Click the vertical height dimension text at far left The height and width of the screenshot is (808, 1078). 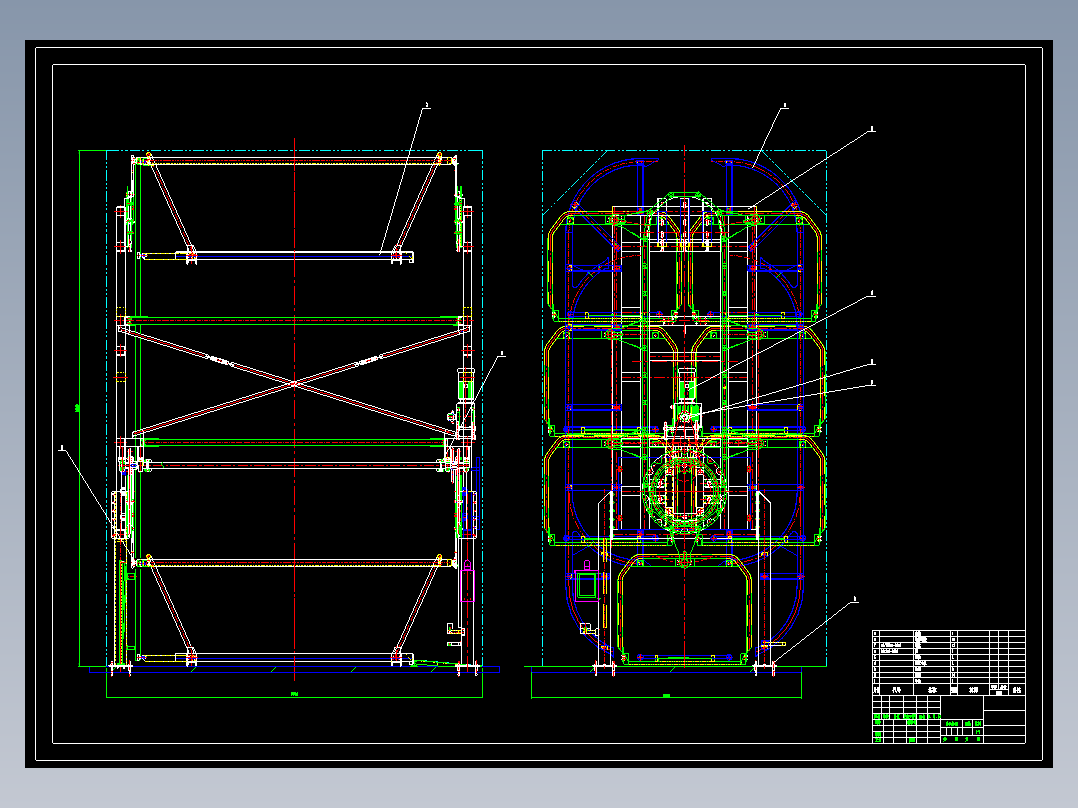tap(77, 409)
